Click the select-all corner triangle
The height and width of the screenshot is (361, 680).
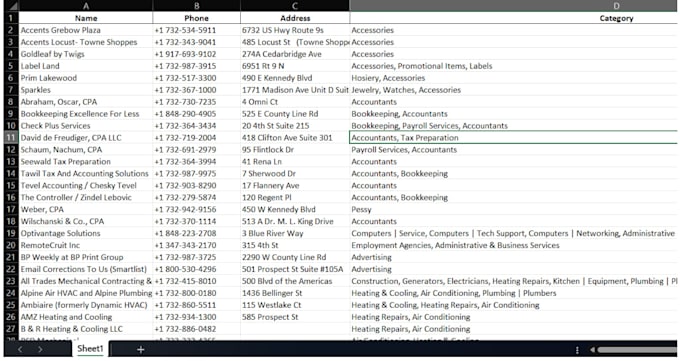(12, 6)
